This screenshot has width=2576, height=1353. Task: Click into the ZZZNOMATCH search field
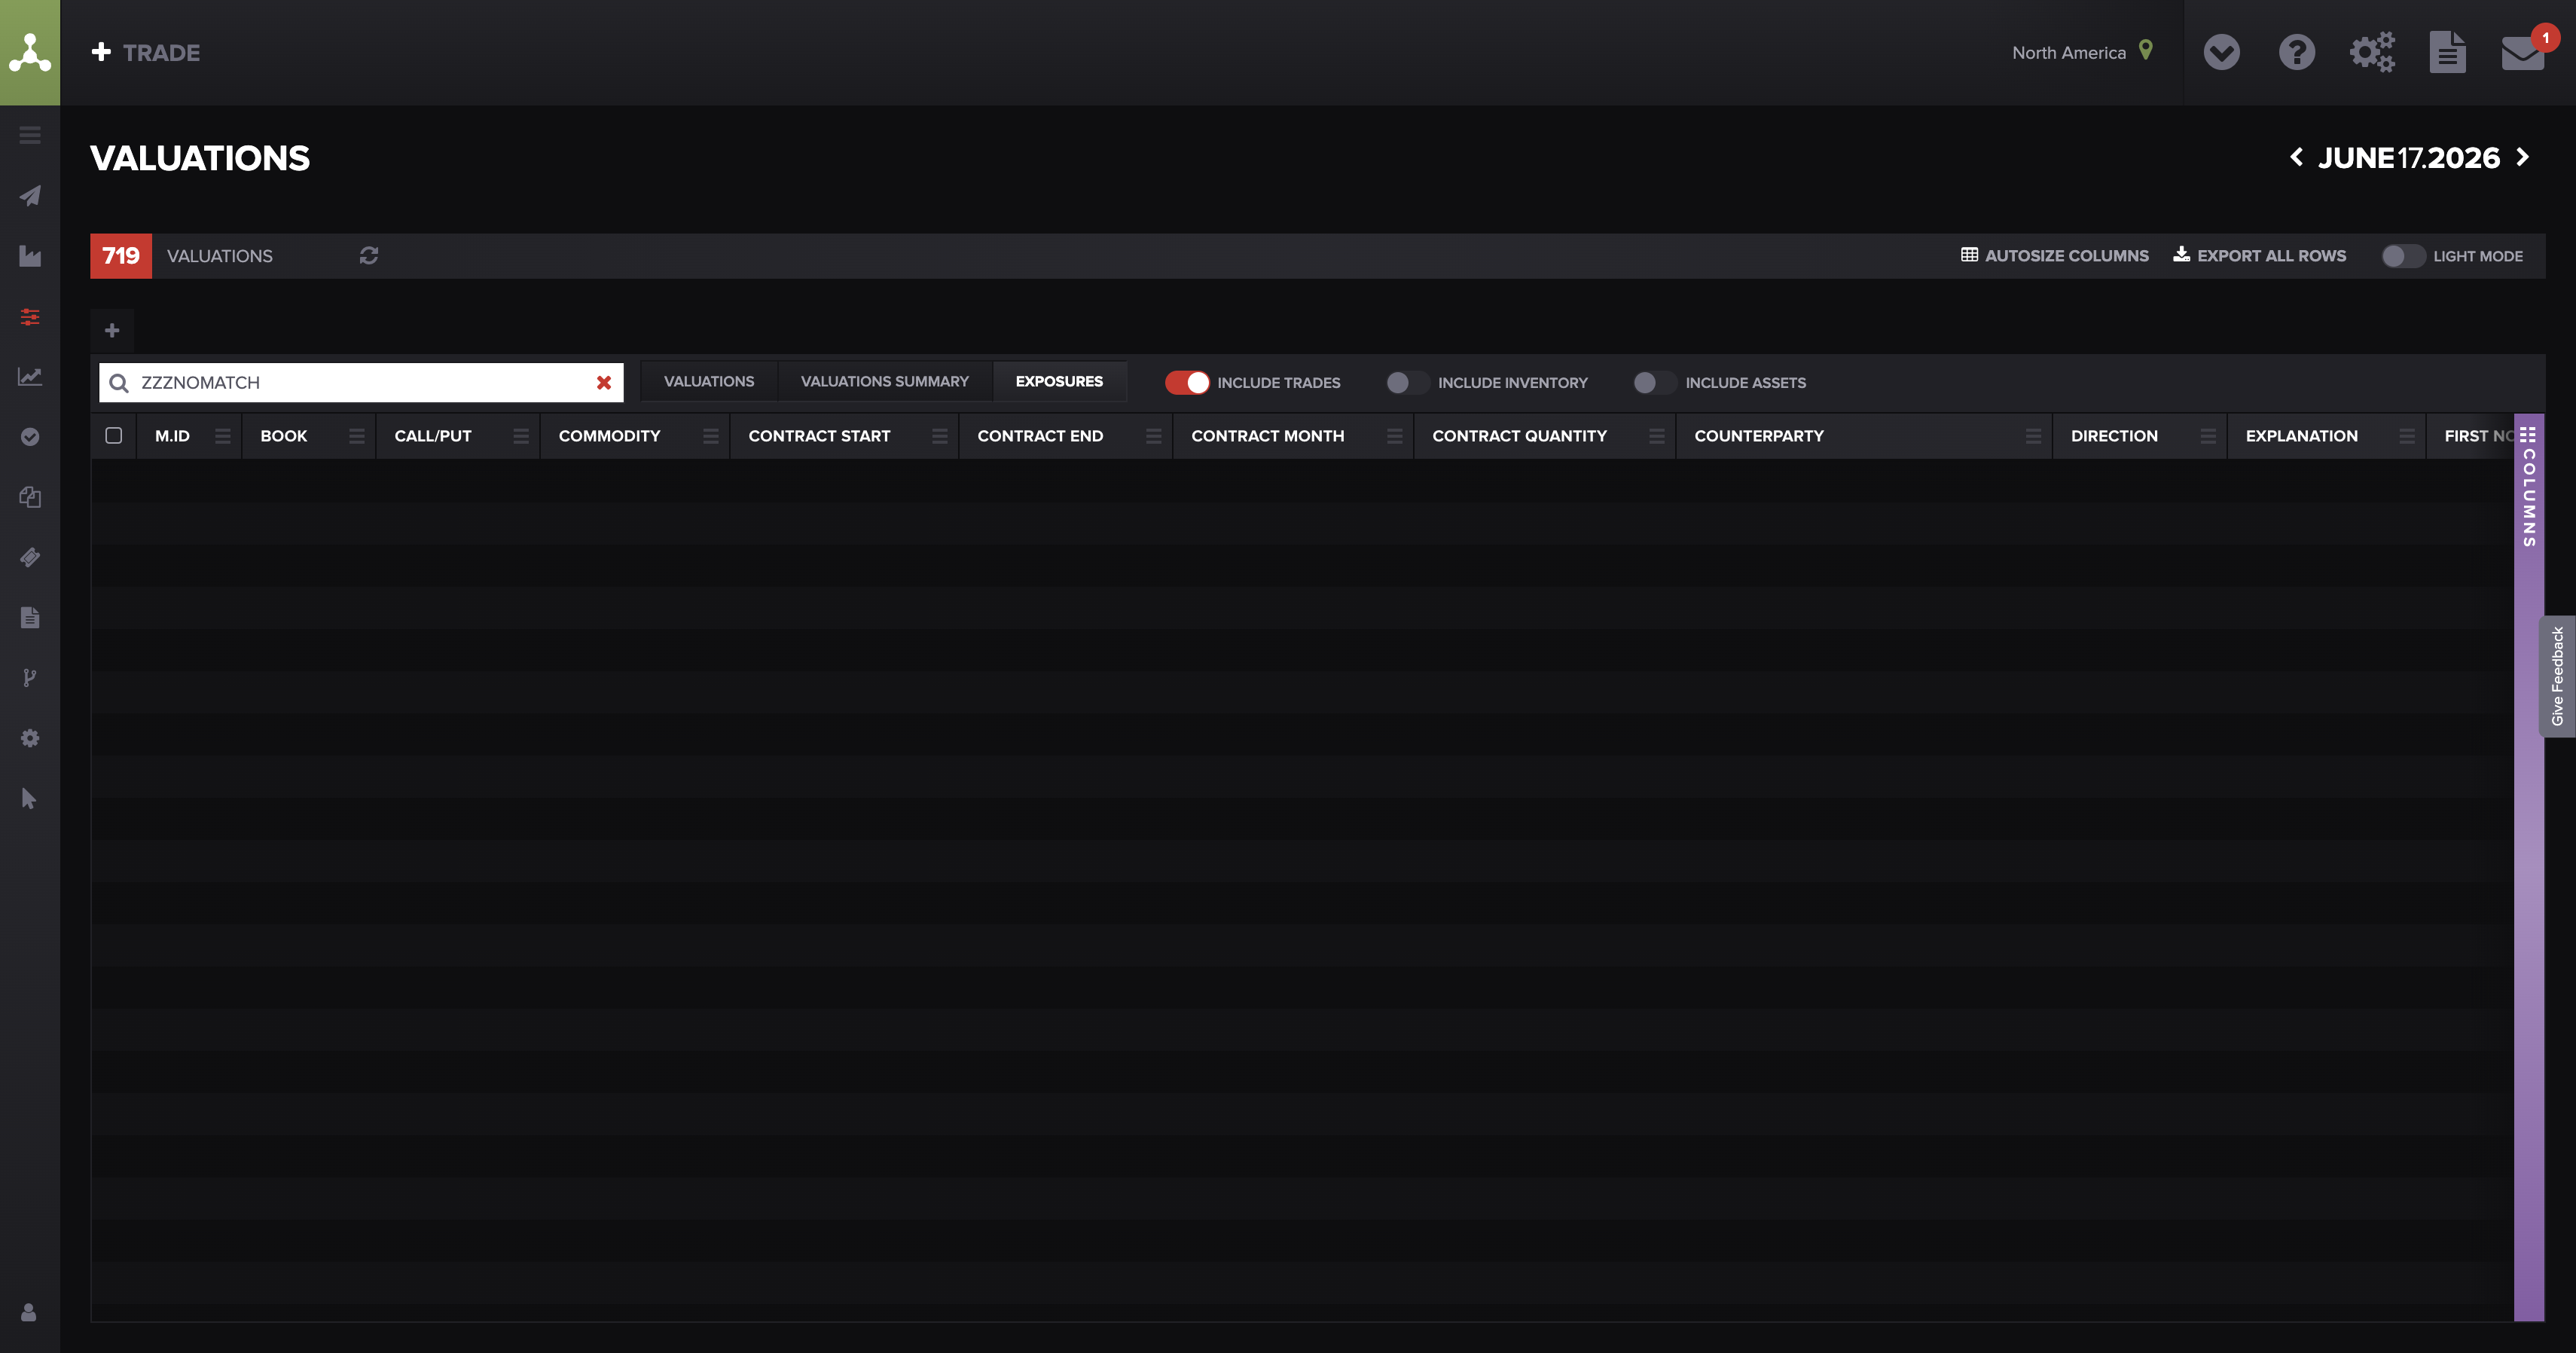(361, 383)
